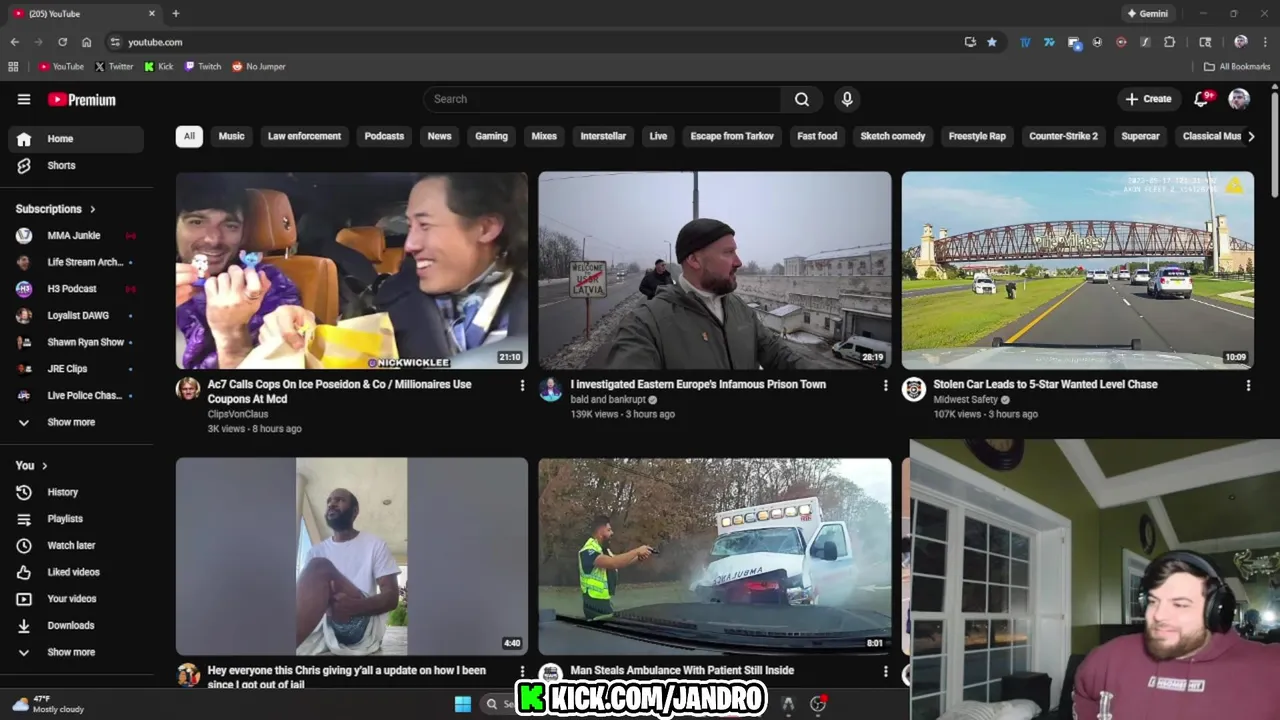Open the Subscriptions section chevron
The image size is (1280, 720).
(x=93, y=209)
